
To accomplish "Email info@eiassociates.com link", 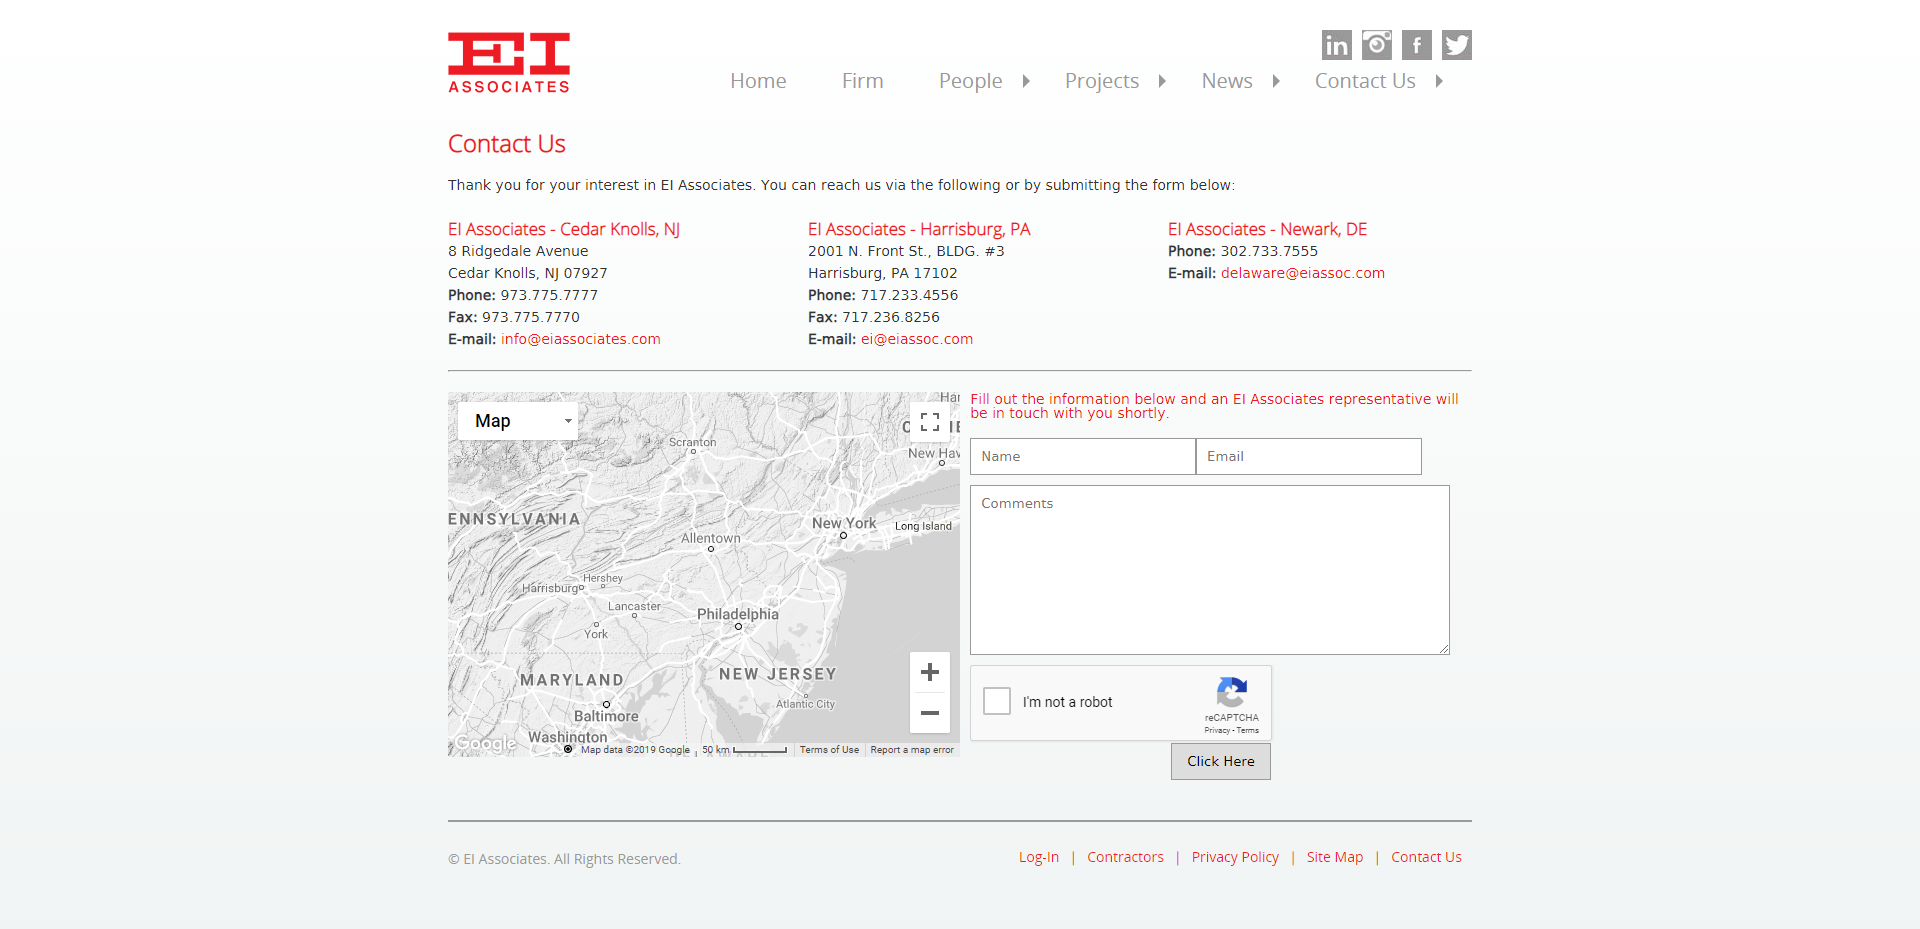I will point(581,339).
